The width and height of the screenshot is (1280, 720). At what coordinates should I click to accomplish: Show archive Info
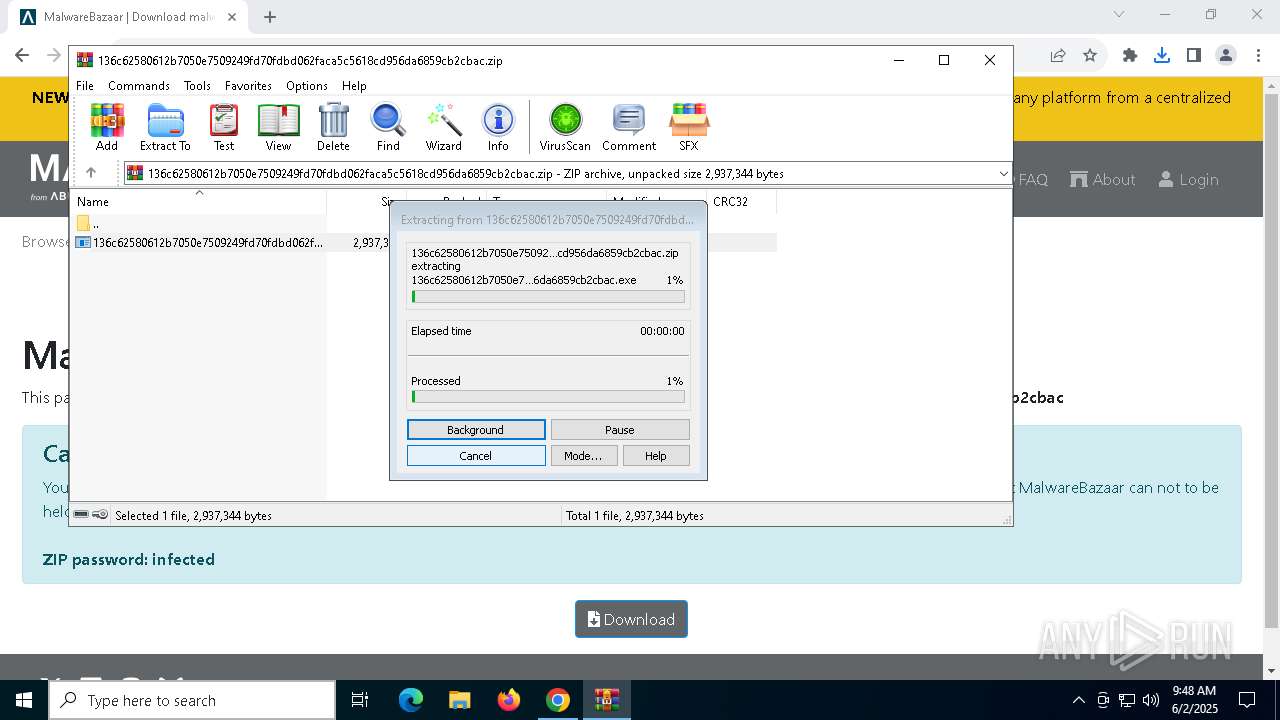coord(498,127)
